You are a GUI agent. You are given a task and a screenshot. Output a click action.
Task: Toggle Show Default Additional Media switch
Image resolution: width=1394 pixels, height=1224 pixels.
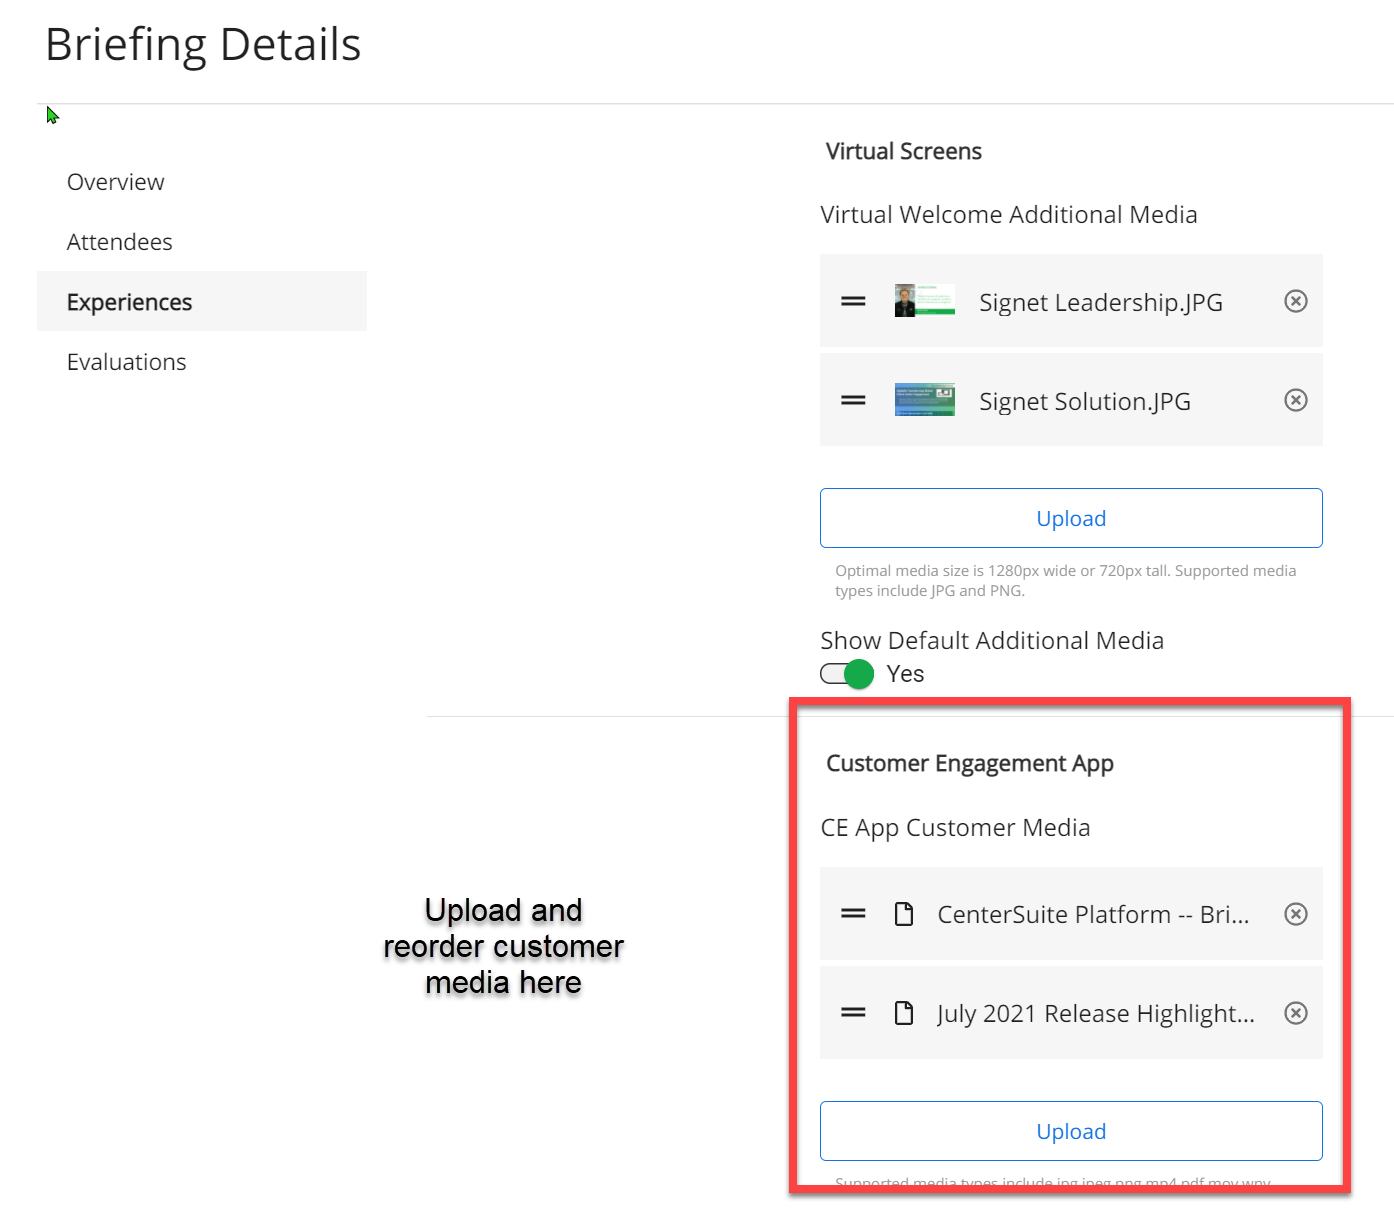847,674
